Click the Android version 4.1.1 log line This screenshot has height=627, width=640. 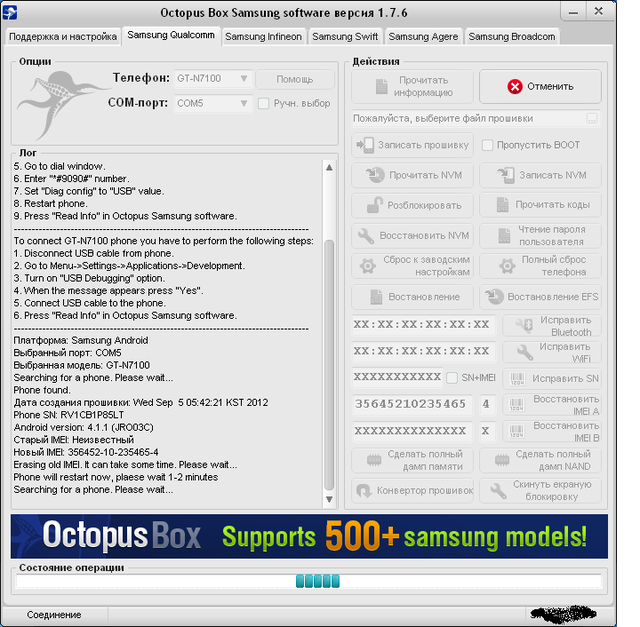[83, 427]
